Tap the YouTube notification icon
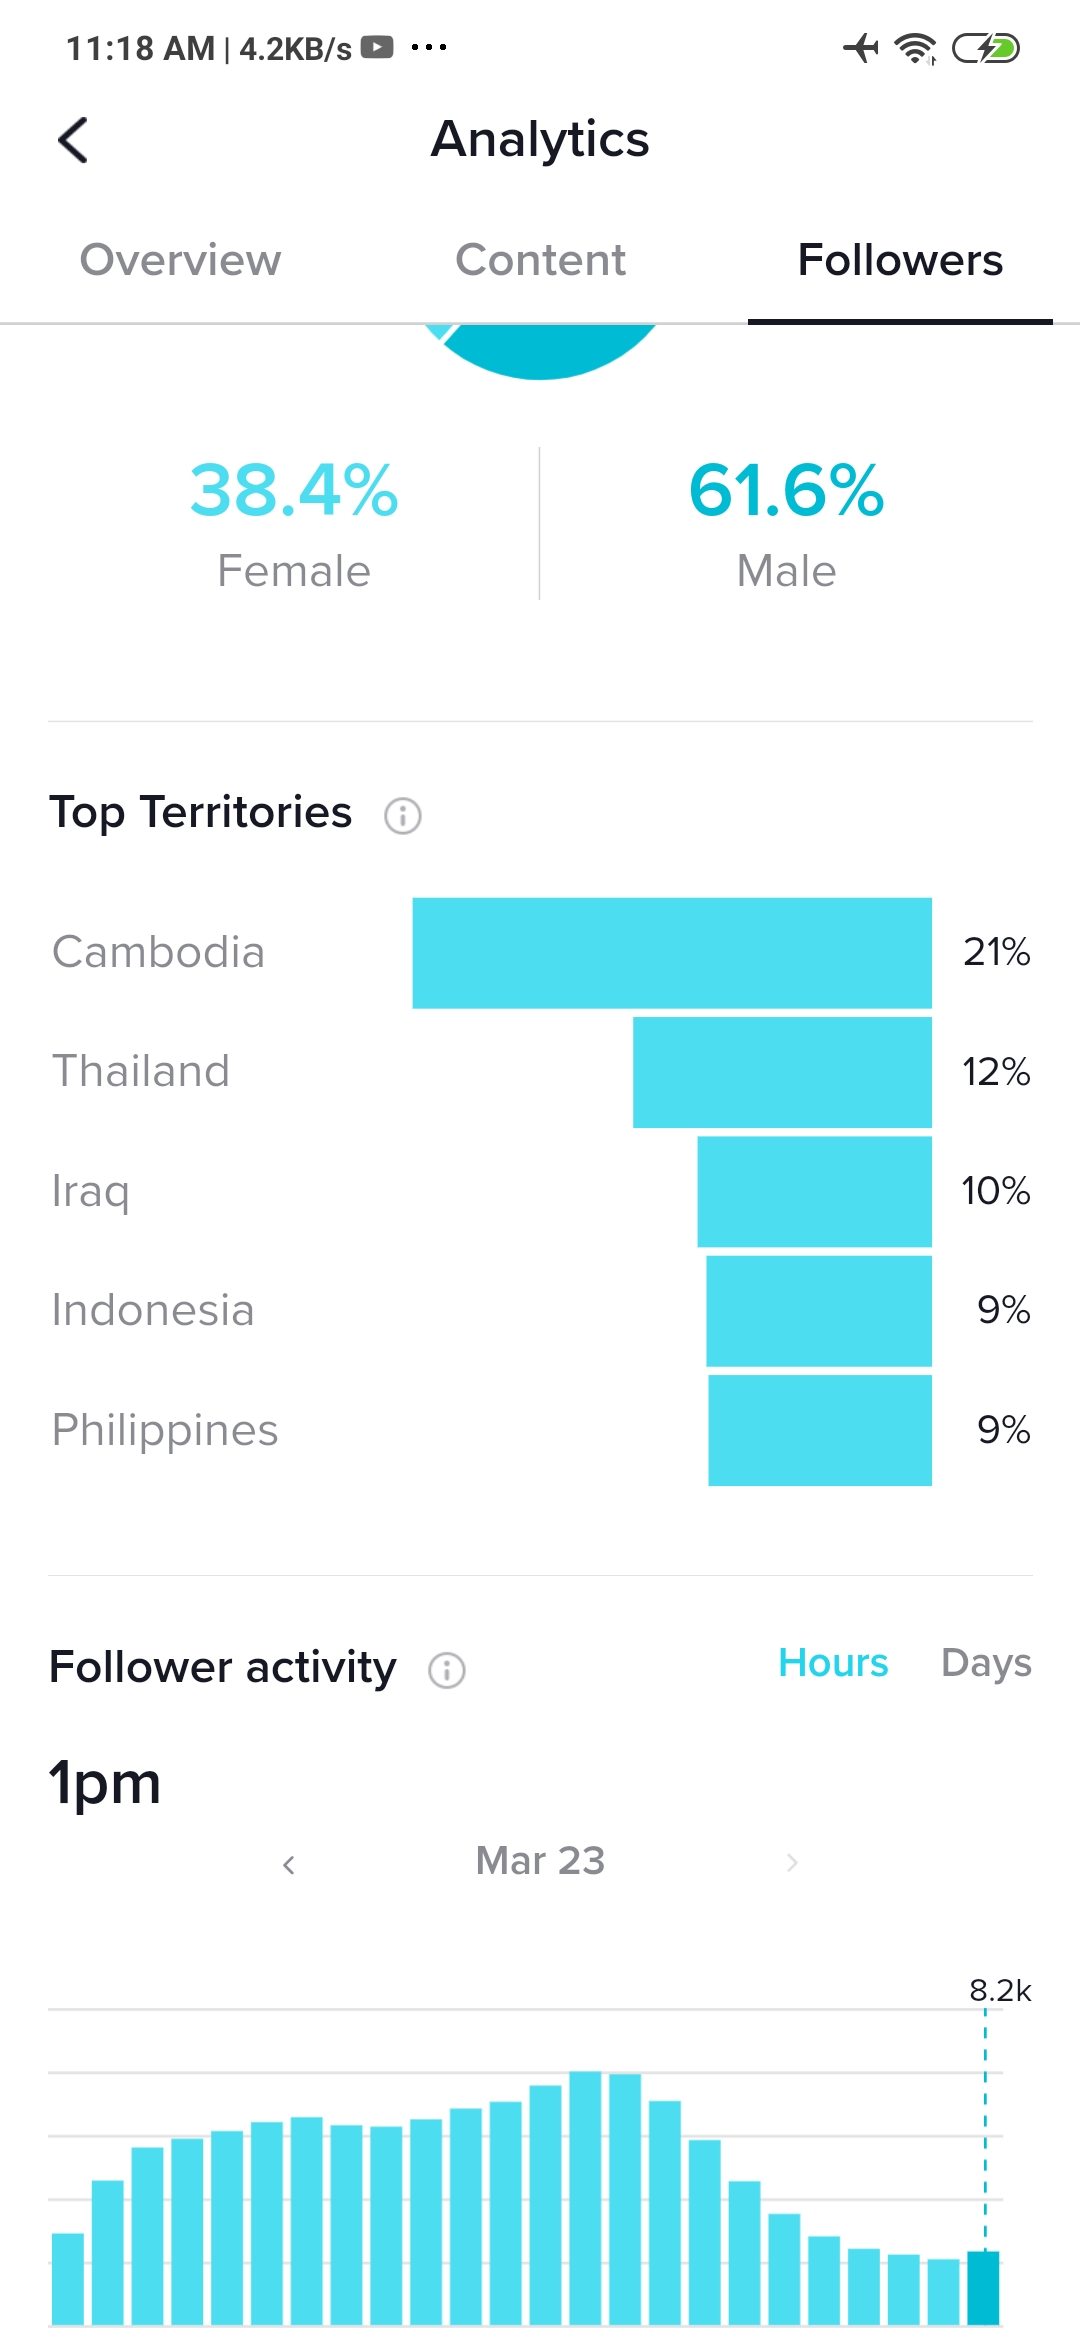 tap(377, 47)
